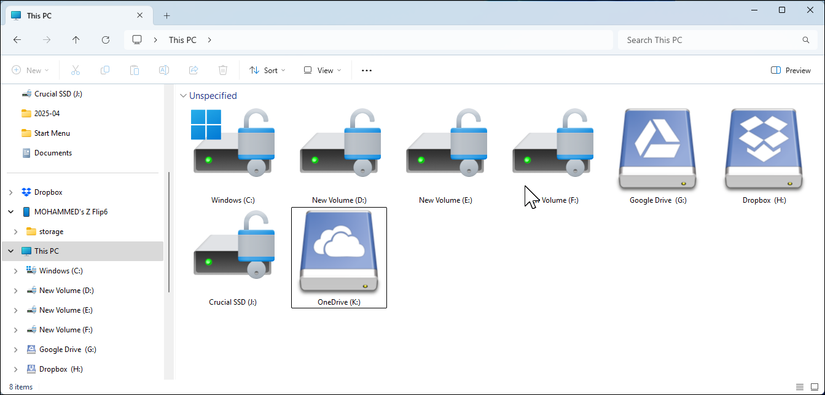The width and height of the screenshot is (825, 395).
Task: Expand Google Drive (G:) in navigation tree
Action: coord(16,349)
